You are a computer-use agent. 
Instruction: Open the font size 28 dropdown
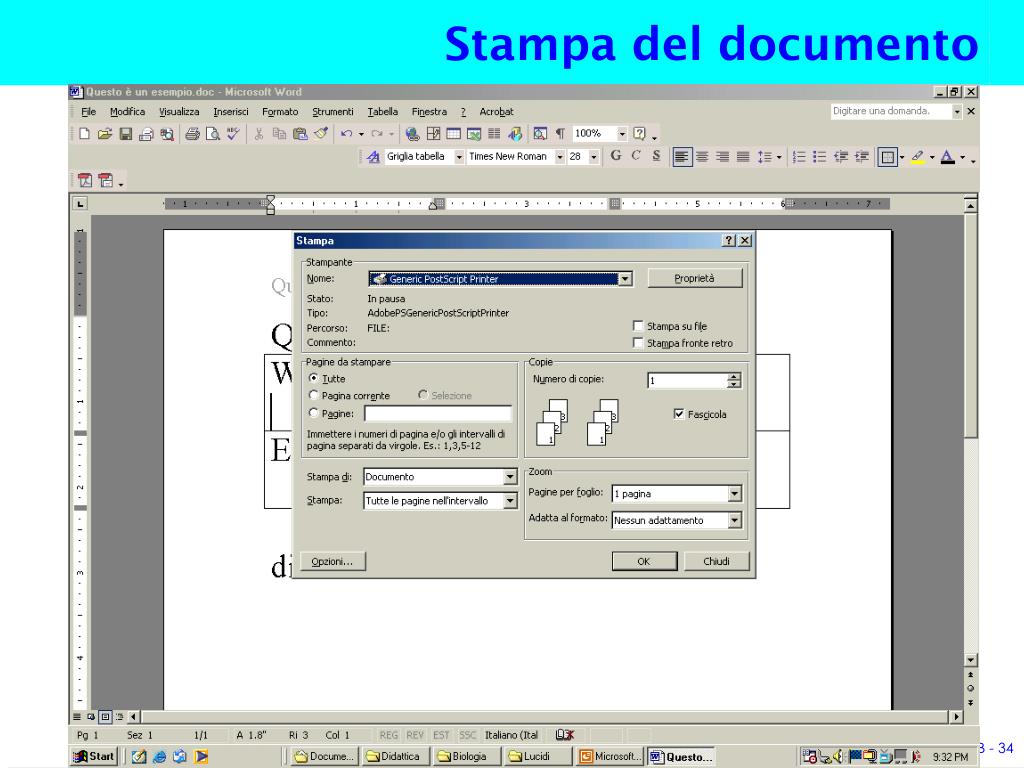pos(594,157)
